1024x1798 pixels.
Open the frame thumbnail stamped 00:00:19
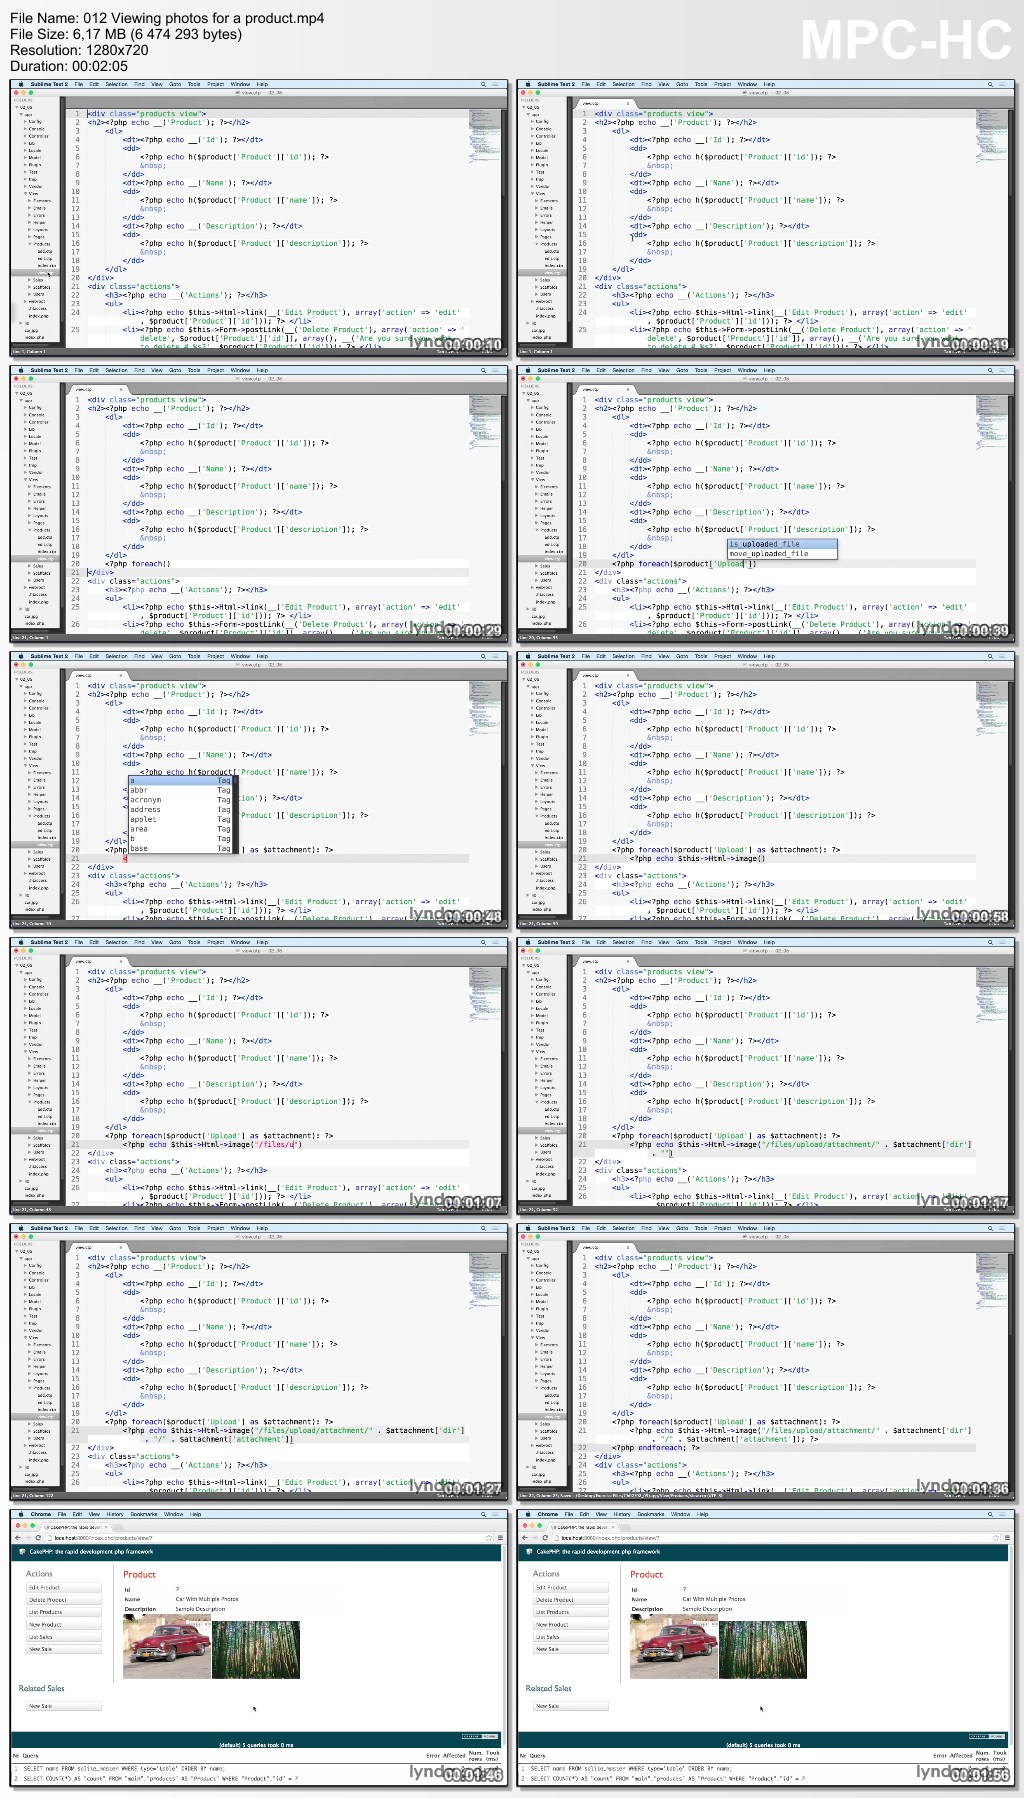pyautogui.click(x=766, y=218)
